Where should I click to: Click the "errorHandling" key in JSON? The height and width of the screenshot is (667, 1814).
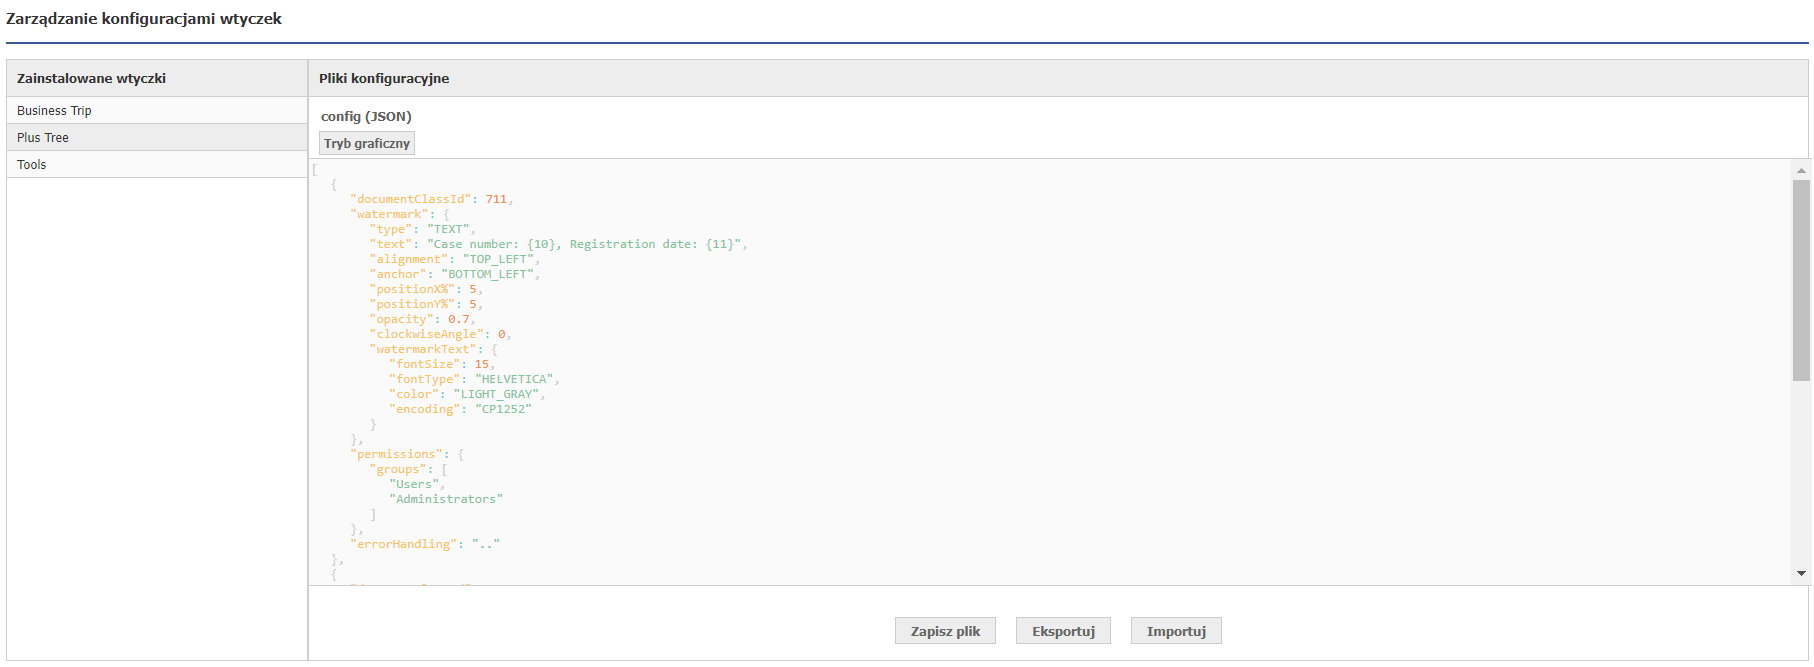coord(404,545)
